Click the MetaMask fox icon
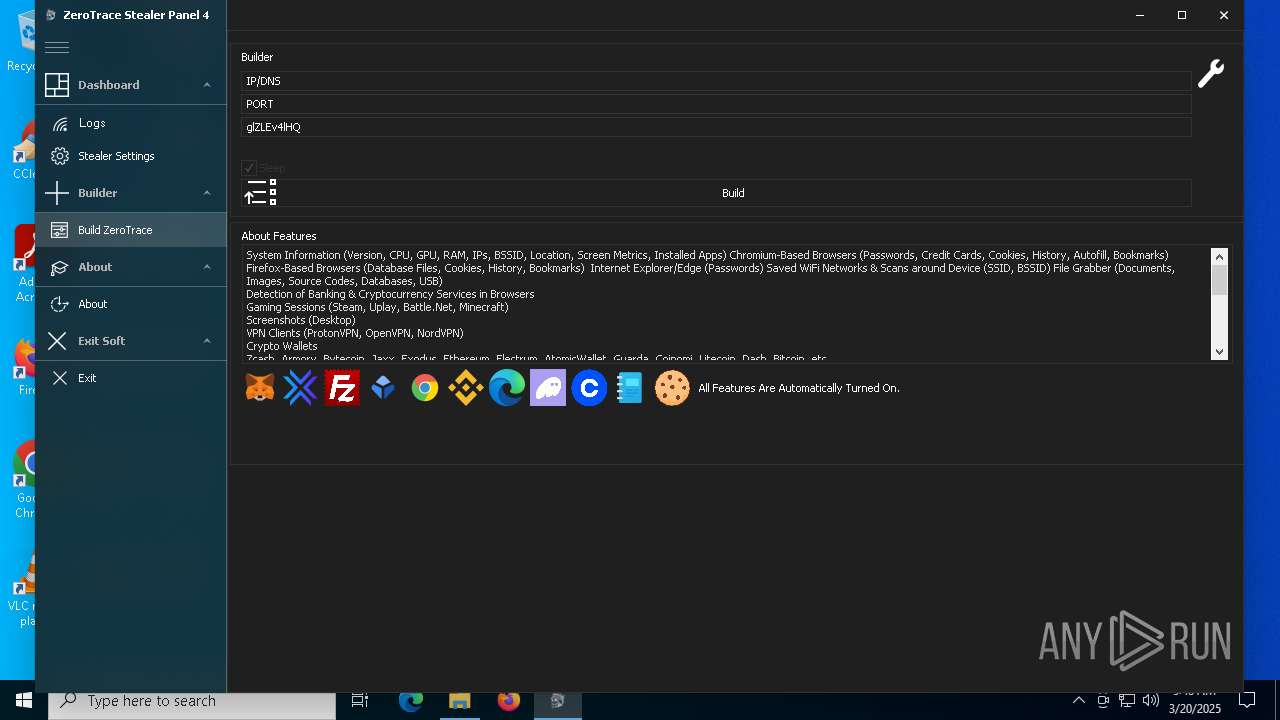 260,388
